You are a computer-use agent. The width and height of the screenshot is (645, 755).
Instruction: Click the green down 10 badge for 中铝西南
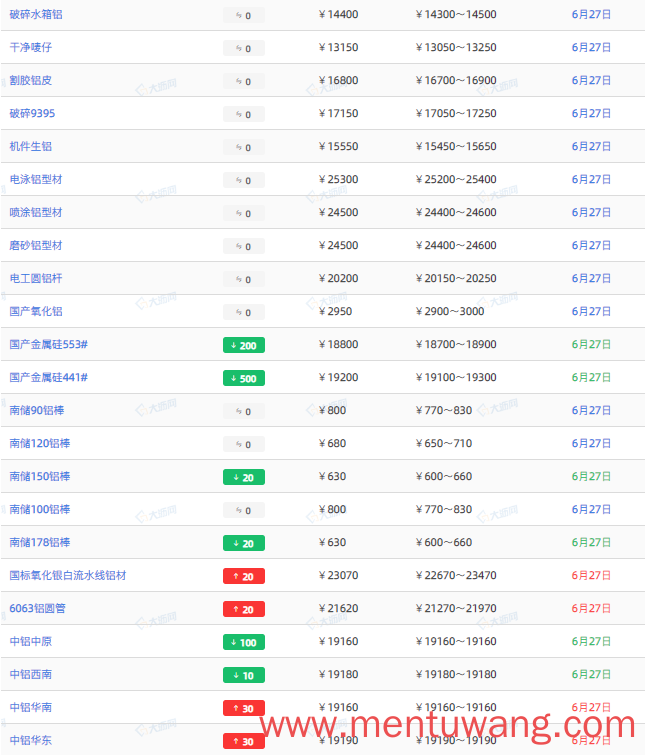pyautogui.click(x=244, y=675)
